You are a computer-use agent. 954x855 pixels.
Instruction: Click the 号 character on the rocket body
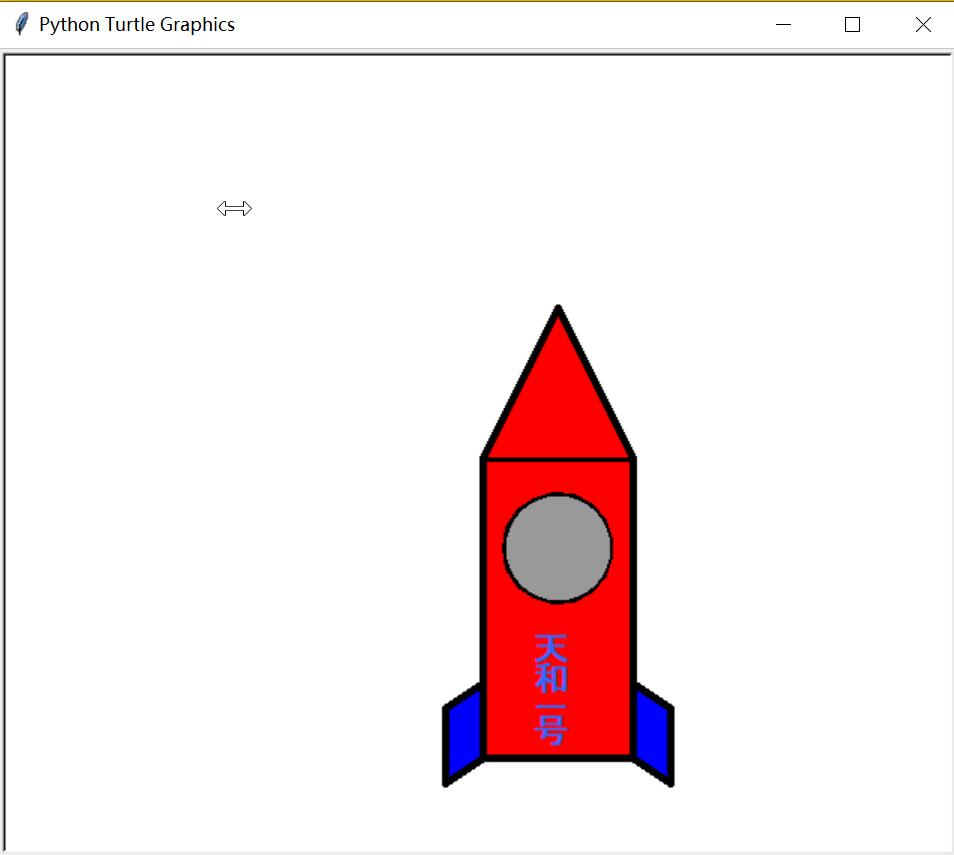(x=551, y=730)
